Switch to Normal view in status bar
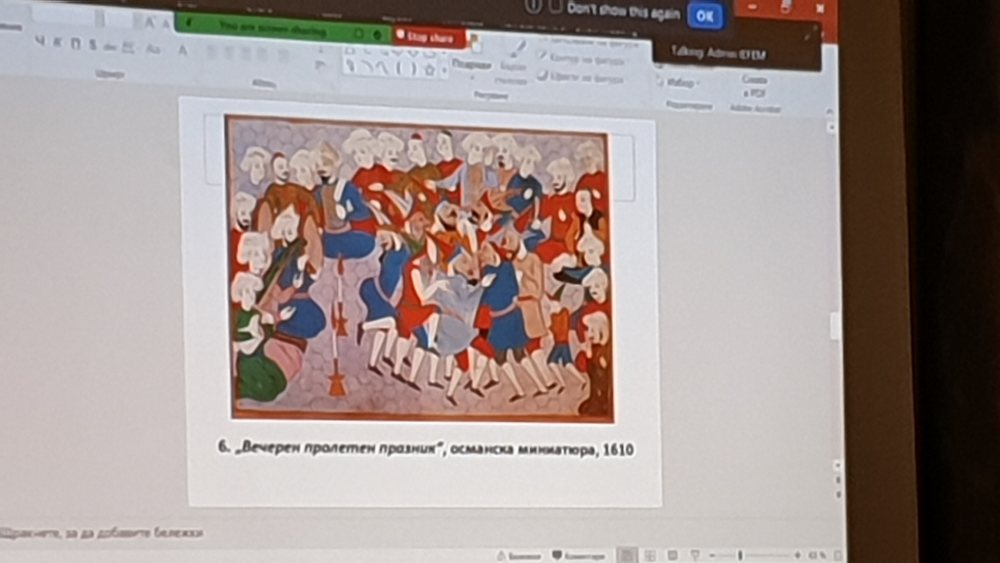The image size is (1000, 563). coord(626,555)
